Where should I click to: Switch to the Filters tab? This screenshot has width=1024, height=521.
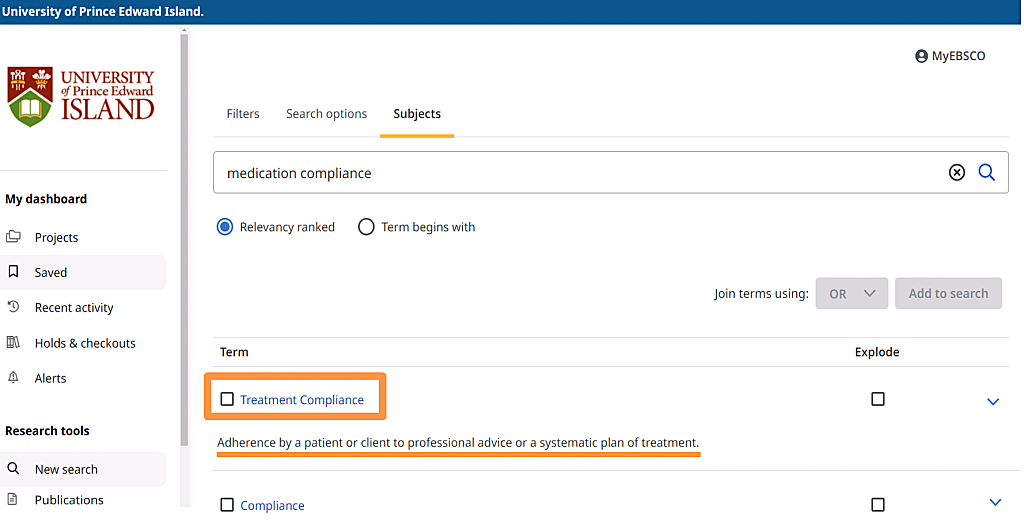coord(243,114)
